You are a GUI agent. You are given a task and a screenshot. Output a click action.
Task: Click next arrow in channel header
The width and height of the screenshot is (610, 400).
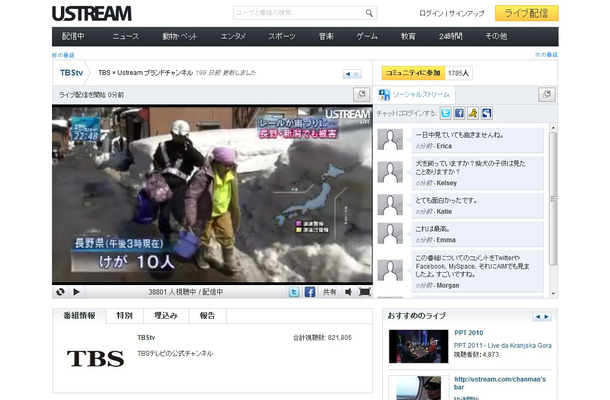click(357, 74)
